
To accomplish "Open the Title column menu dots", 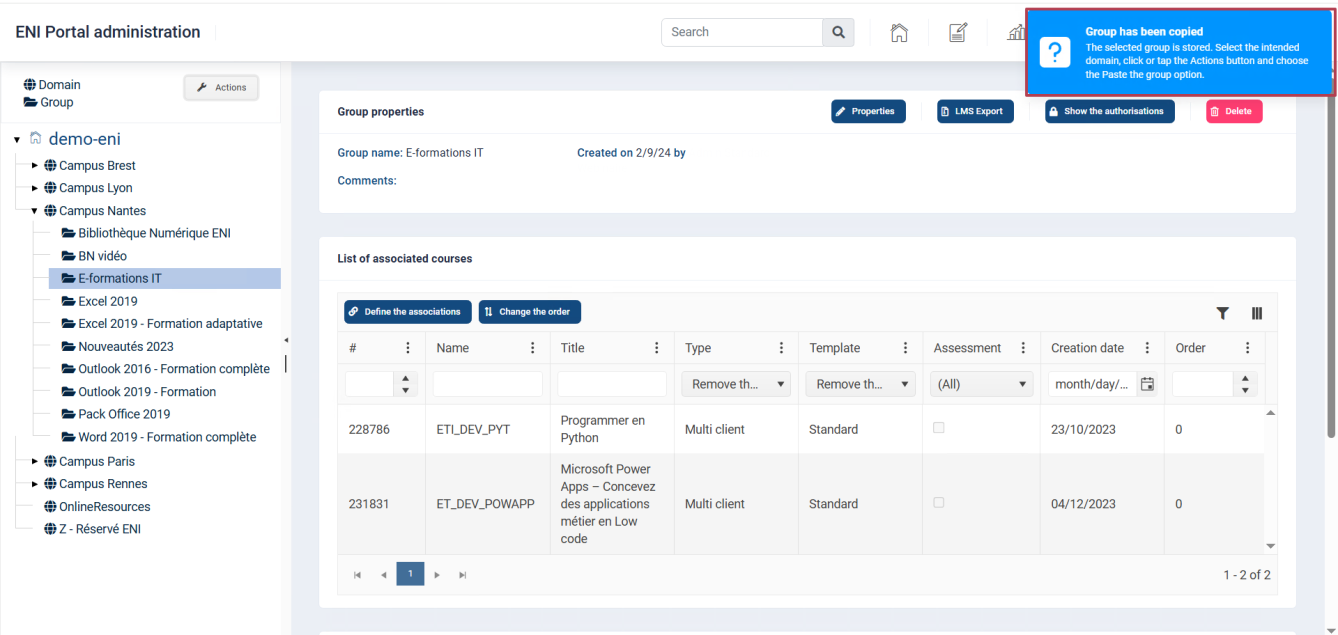I will click(x=656, y=348).
